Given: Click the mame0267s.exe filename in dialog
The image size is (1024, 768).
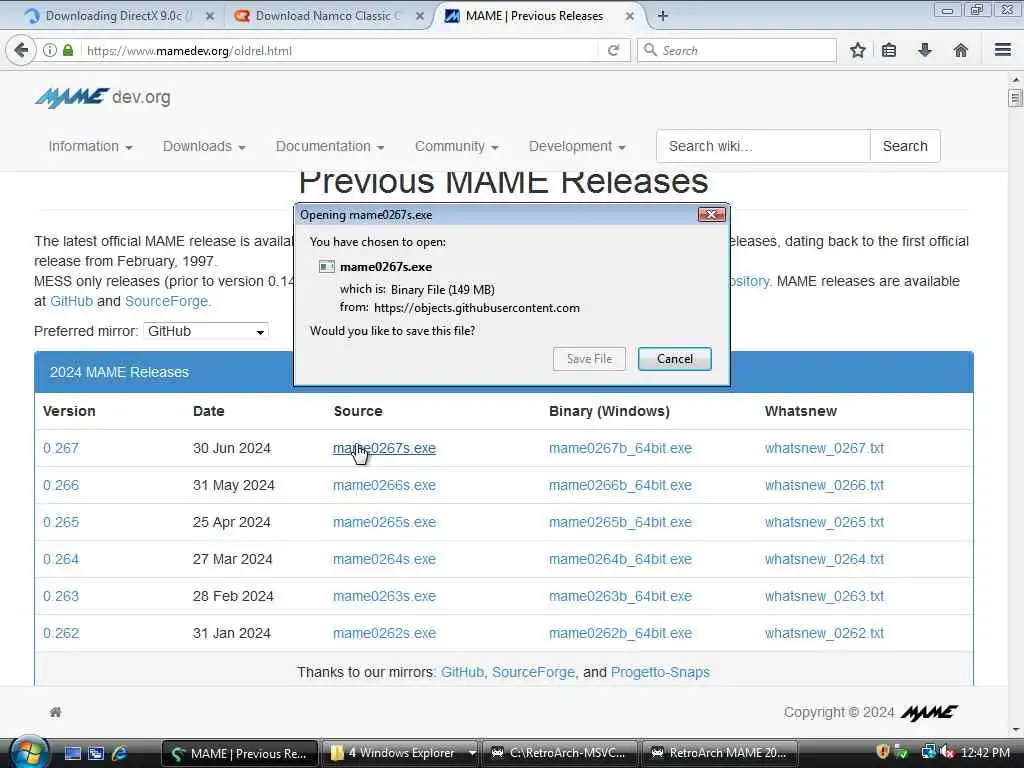Looking at the screenshot, I should (x=385, y=266).
